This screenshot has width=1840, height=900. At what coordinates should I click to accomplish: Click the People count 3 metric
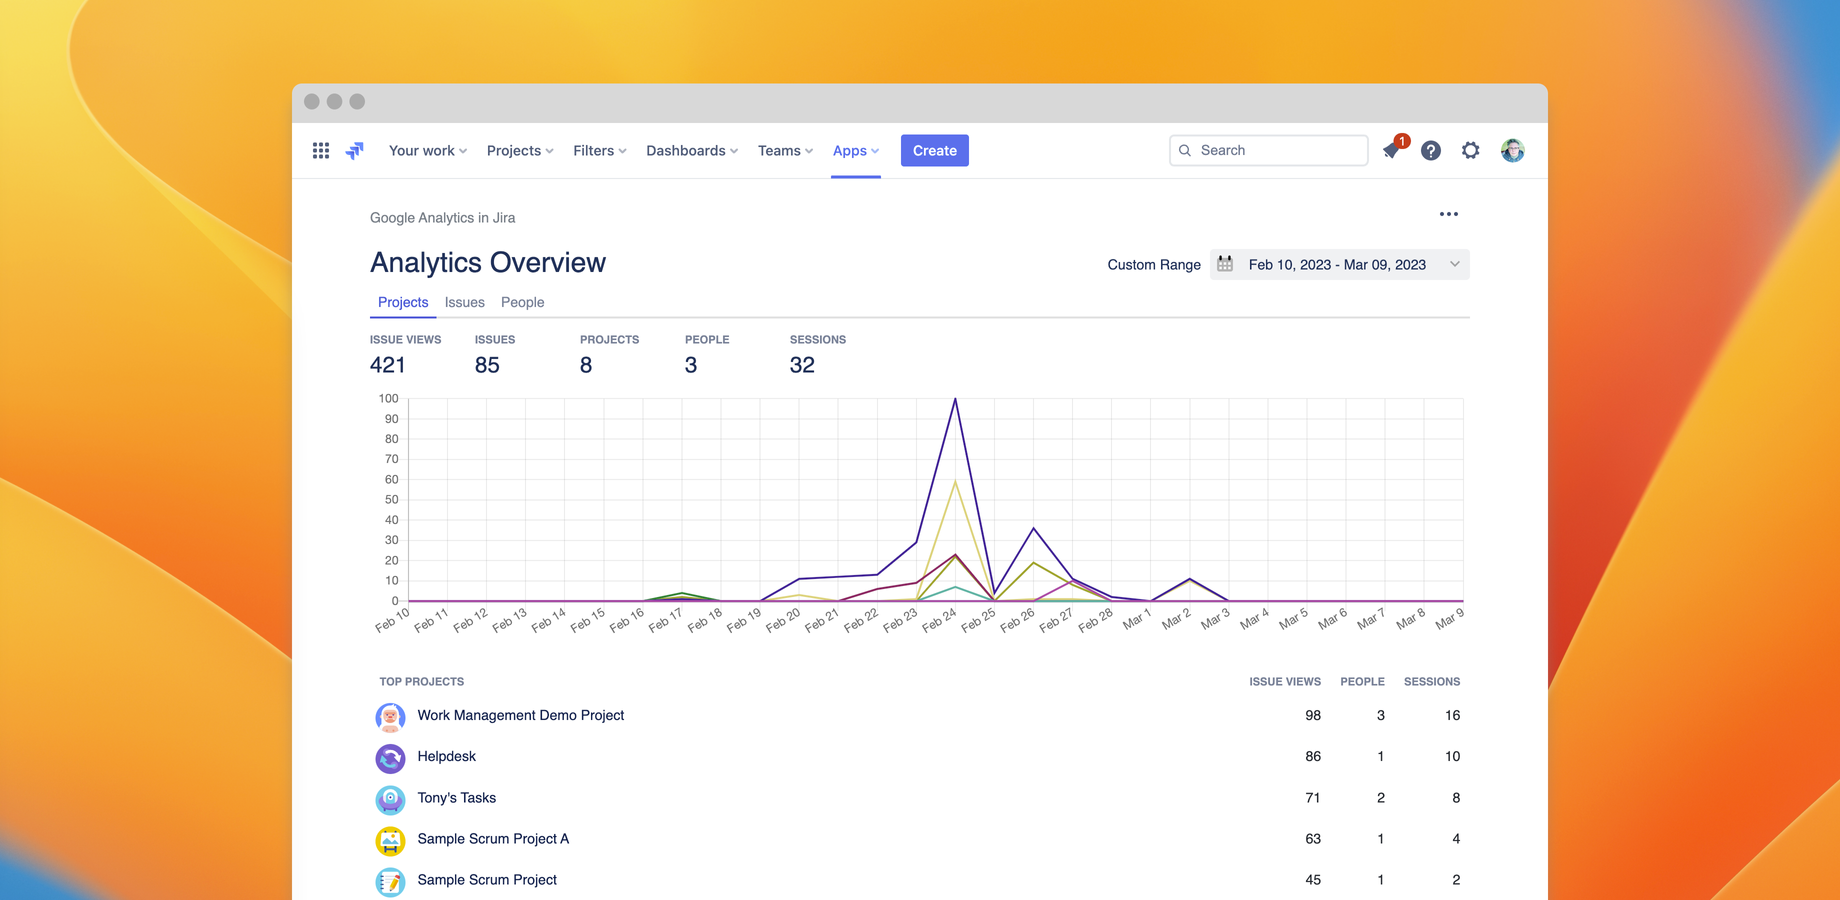pos(691,365)
